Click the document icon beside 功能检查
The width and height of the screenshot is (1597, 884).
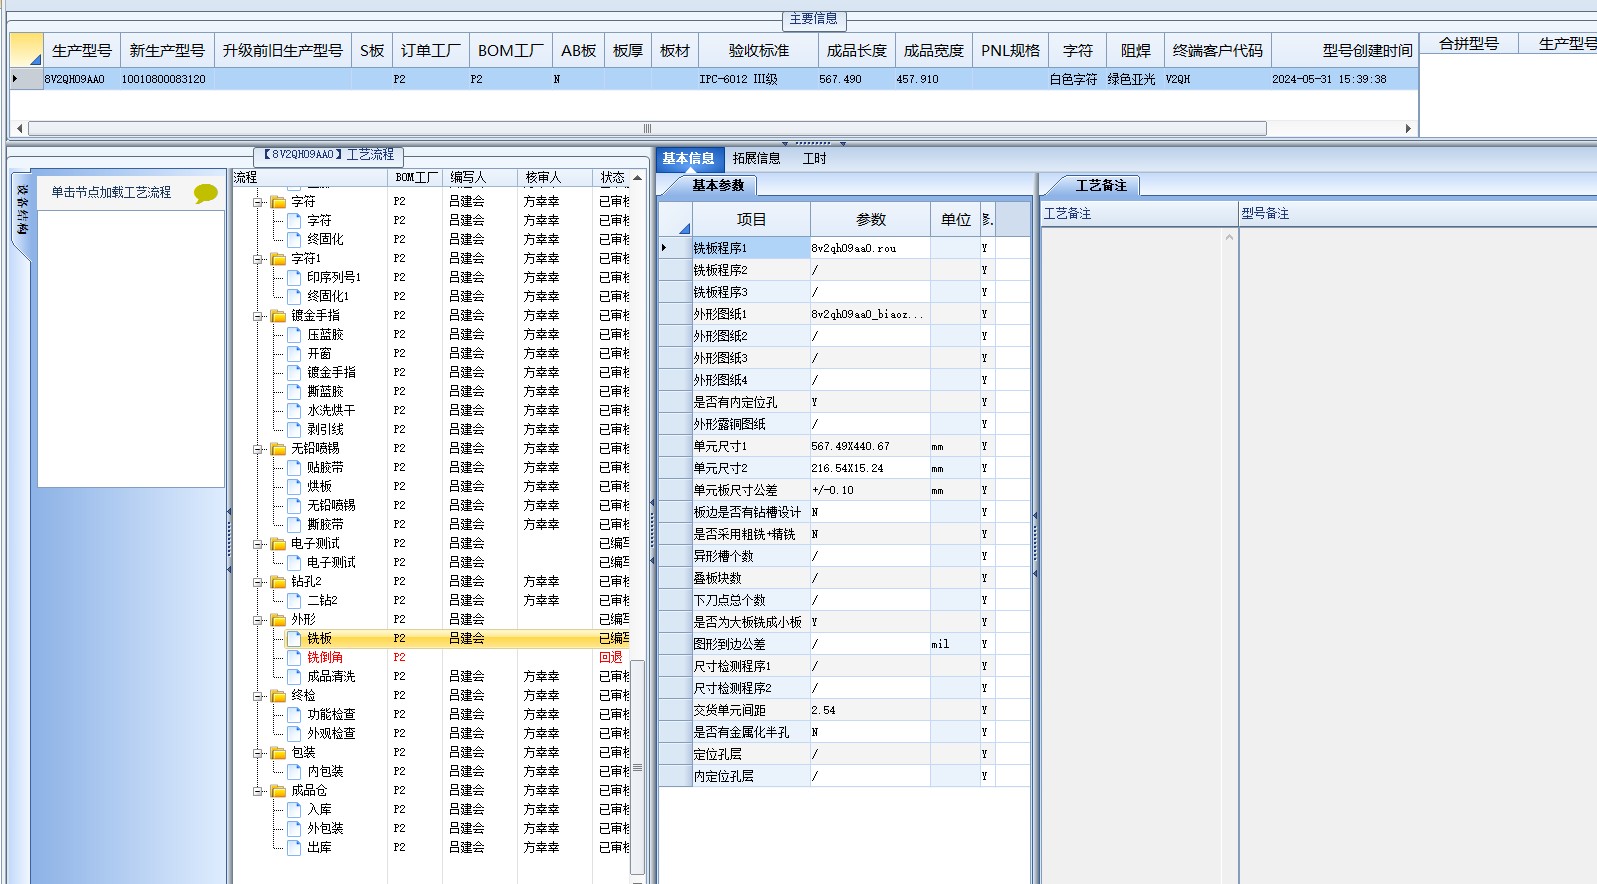click(294, 715)
